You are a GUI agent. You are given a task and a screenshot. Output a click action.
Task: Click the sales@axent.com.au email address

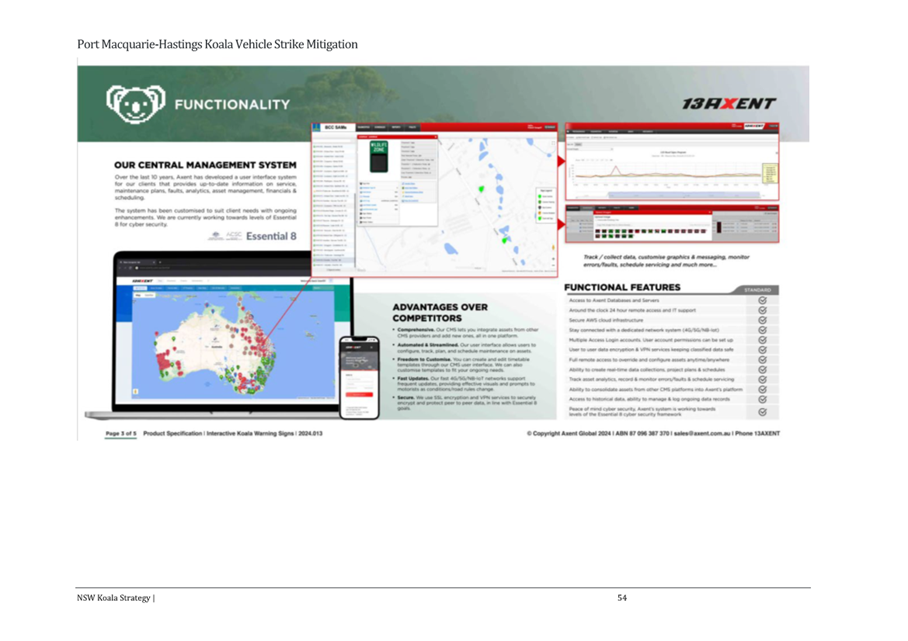click(x=702, y=433)
